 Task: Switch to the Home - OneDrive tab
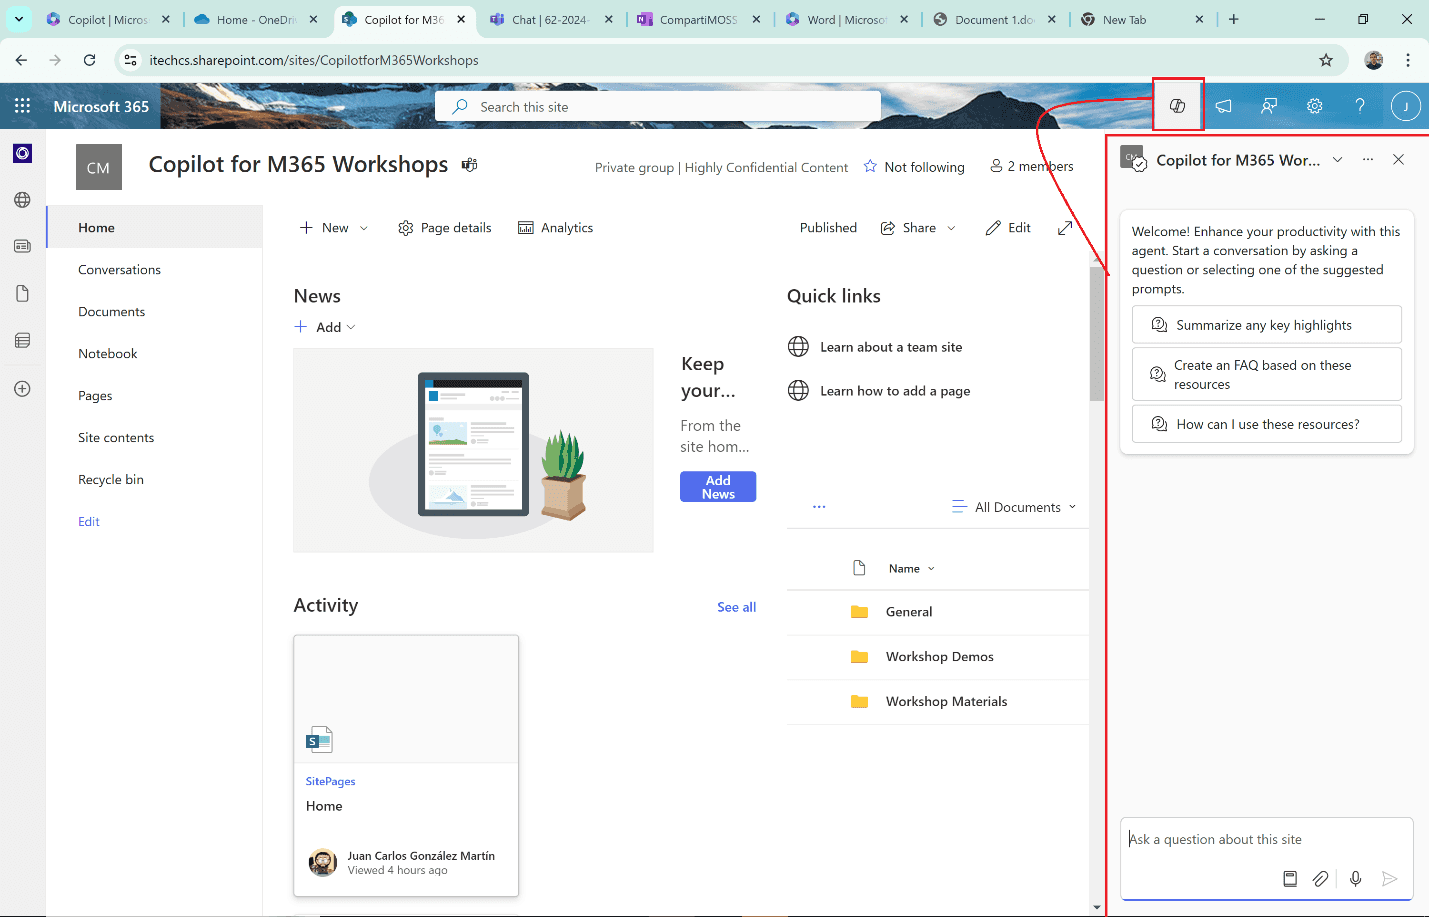click(x=256, y=19)
